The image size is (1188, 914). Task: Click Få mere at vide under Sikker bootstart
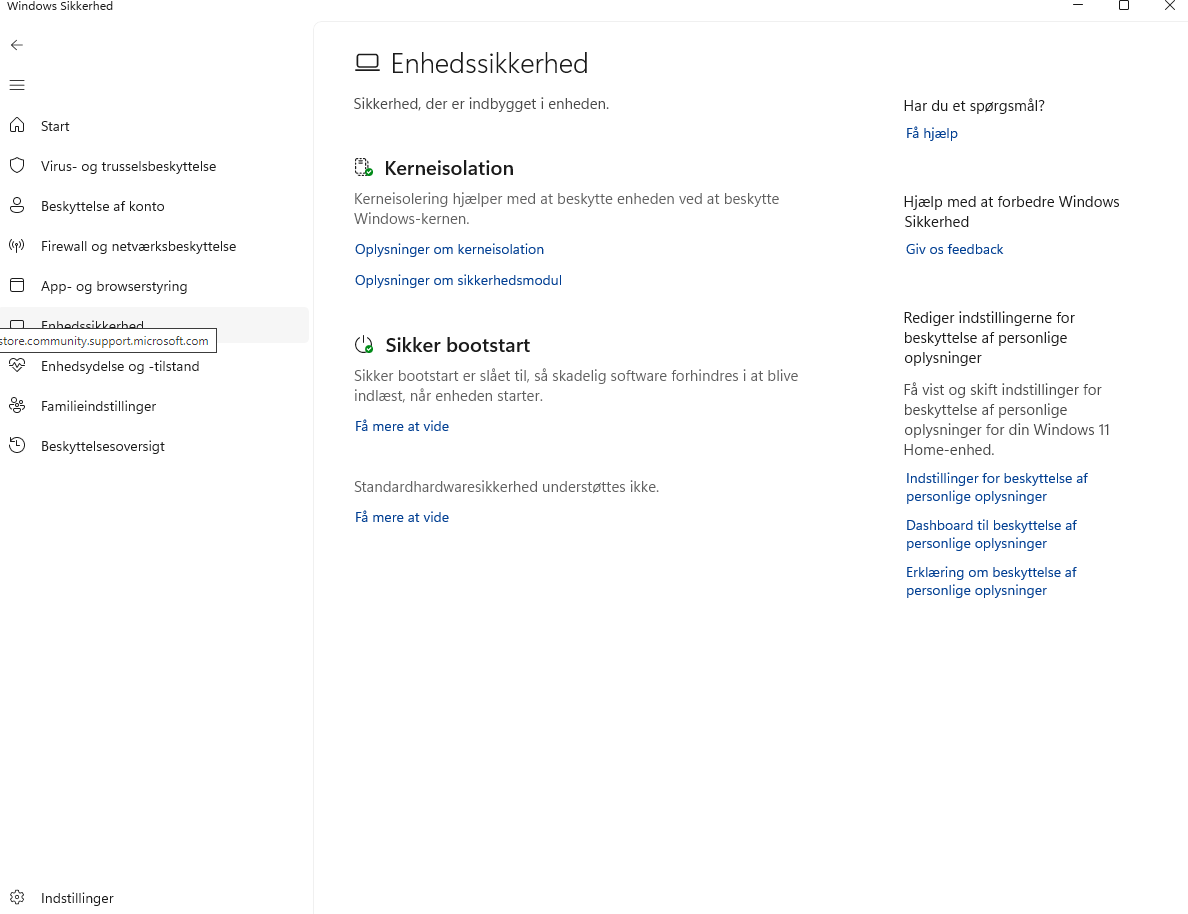pyautogui.click(x=402, y=427)
